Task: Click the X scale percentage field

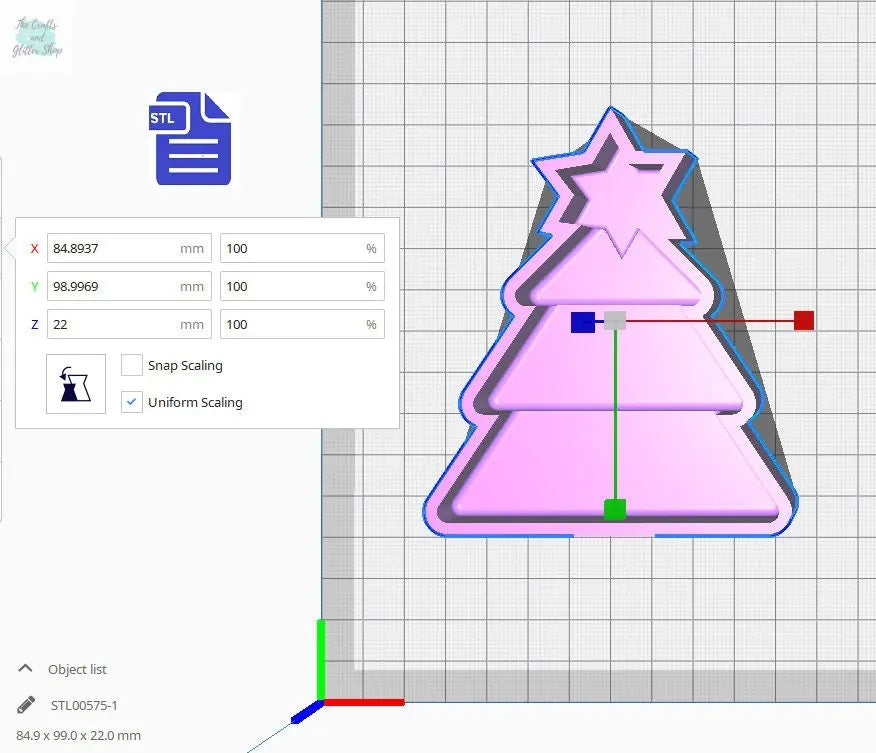Action: (x=291, y=249)
